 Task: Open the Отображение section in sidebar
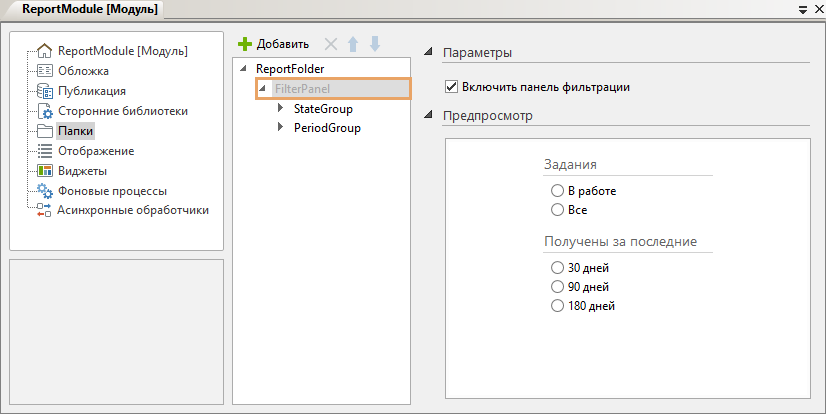[95, 151]
